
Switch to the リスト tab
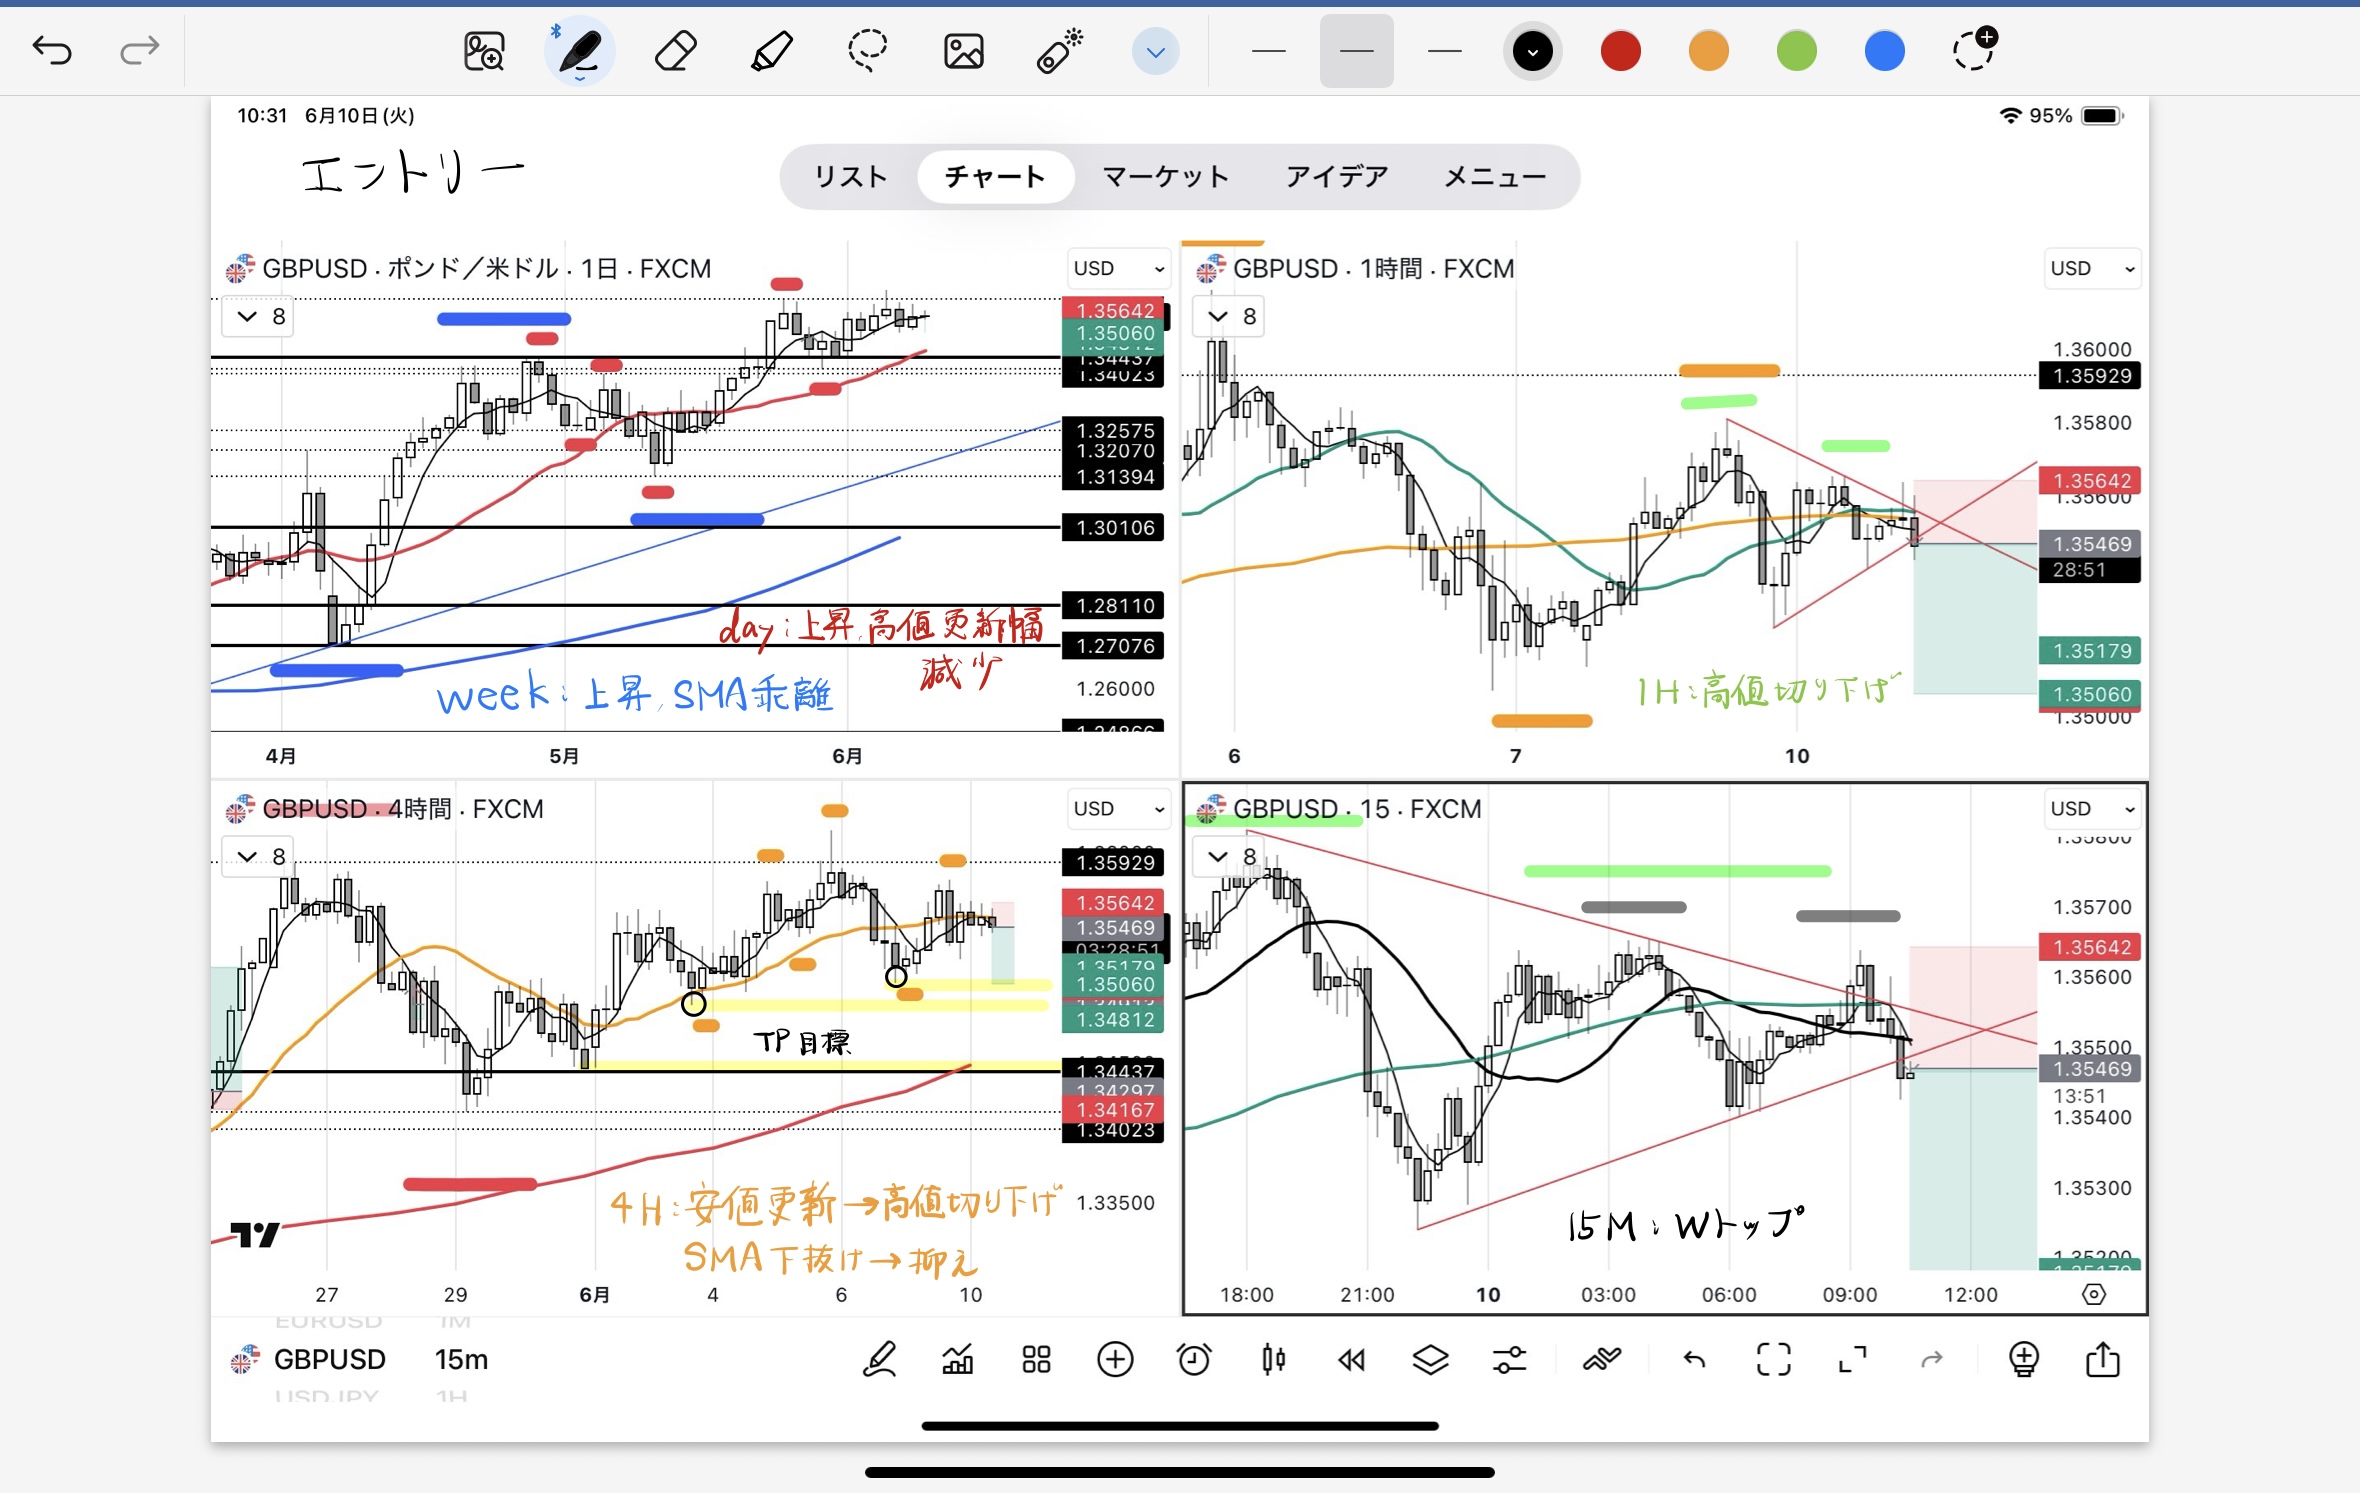tap(851, 177)
